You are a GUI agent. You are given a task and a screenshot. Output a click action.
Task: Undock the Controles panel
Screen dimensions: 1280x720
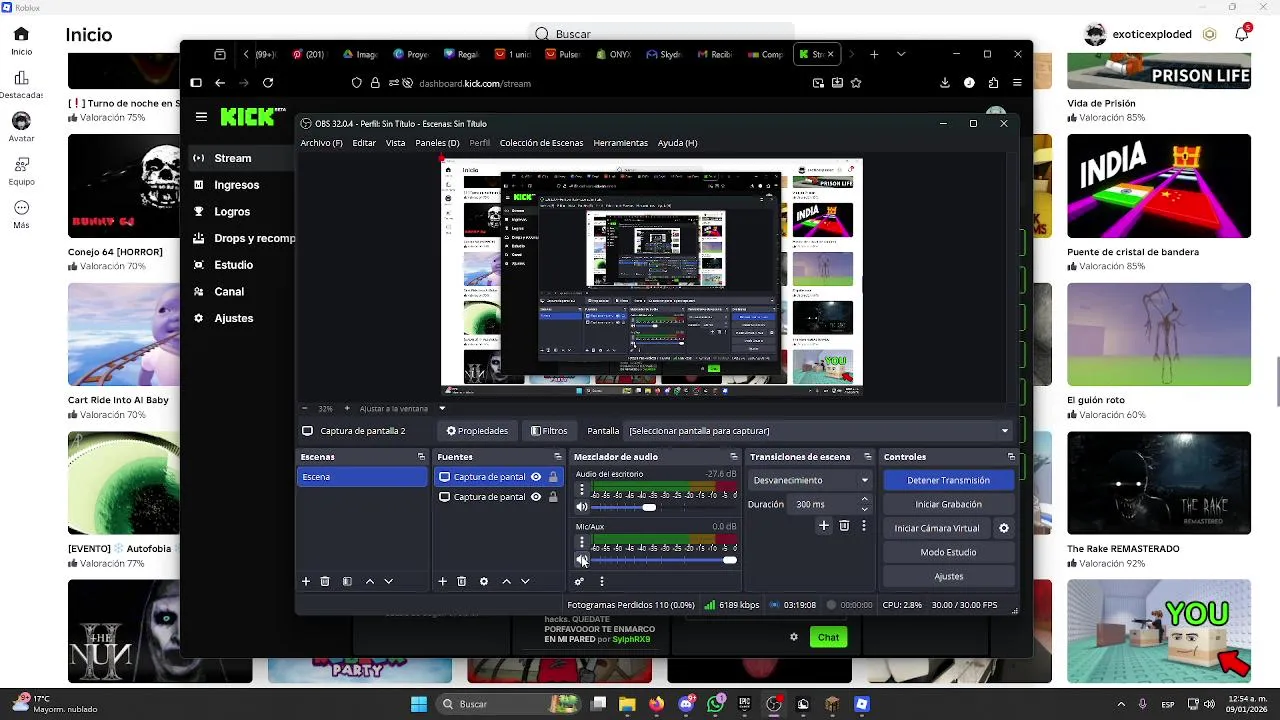tap(1011, 457)
